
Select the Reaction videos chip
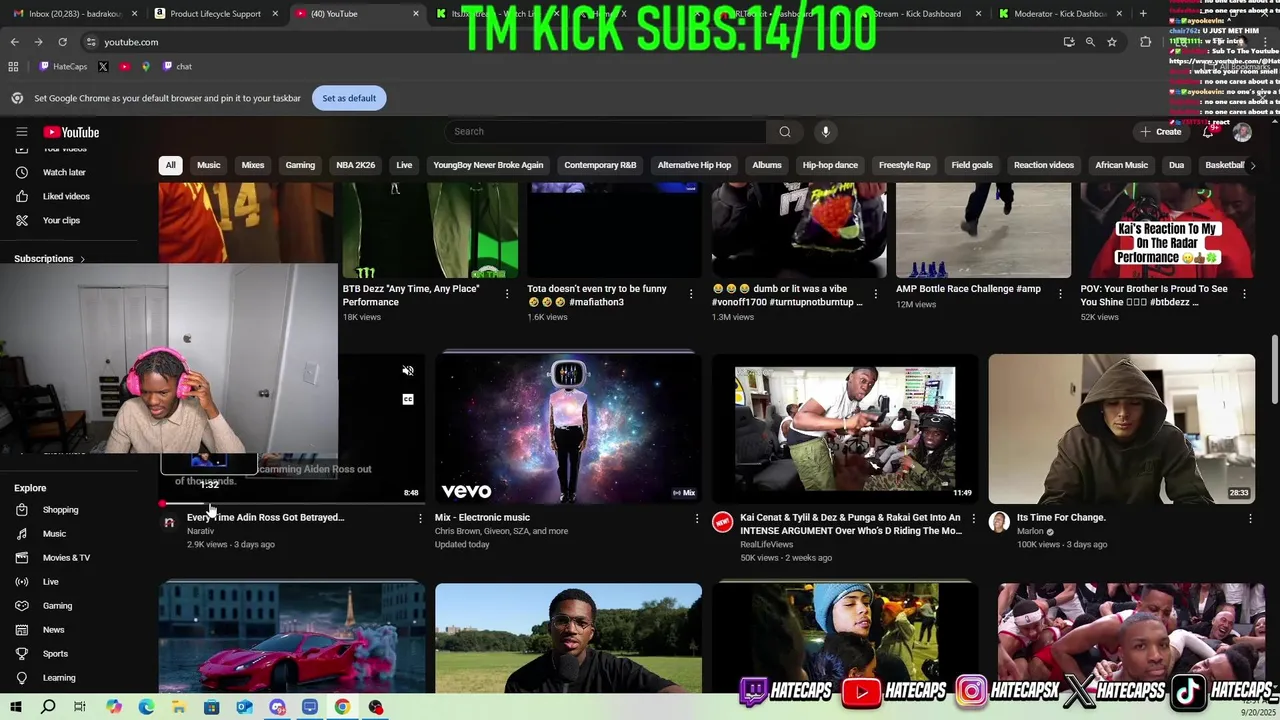pyautogui.click(x=1043, y=165)
